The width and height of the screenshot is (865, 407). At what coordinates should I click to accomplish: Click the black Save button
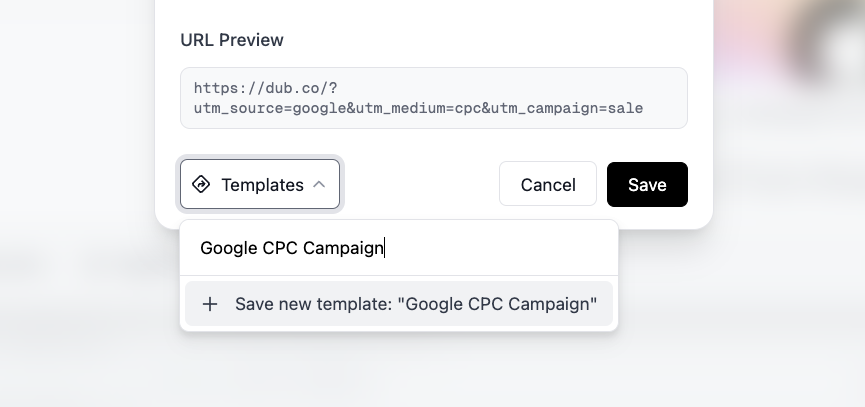(647, 184)
